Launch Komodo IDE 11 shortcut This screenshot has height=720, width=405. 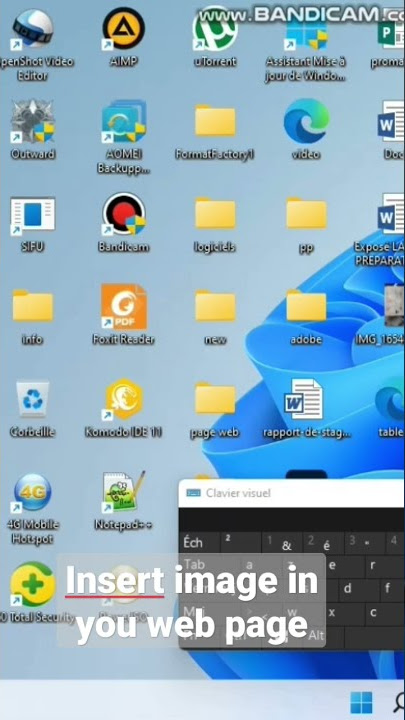click(x=124, y=399)
